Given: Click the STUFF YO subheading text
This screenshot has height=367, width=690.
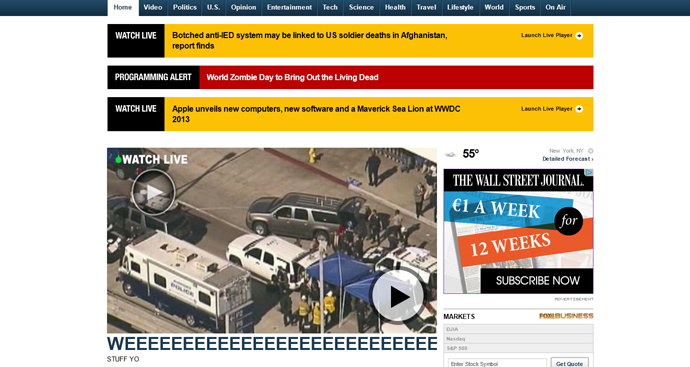Looking at the screenshot, I should click(x=123, y=359).
